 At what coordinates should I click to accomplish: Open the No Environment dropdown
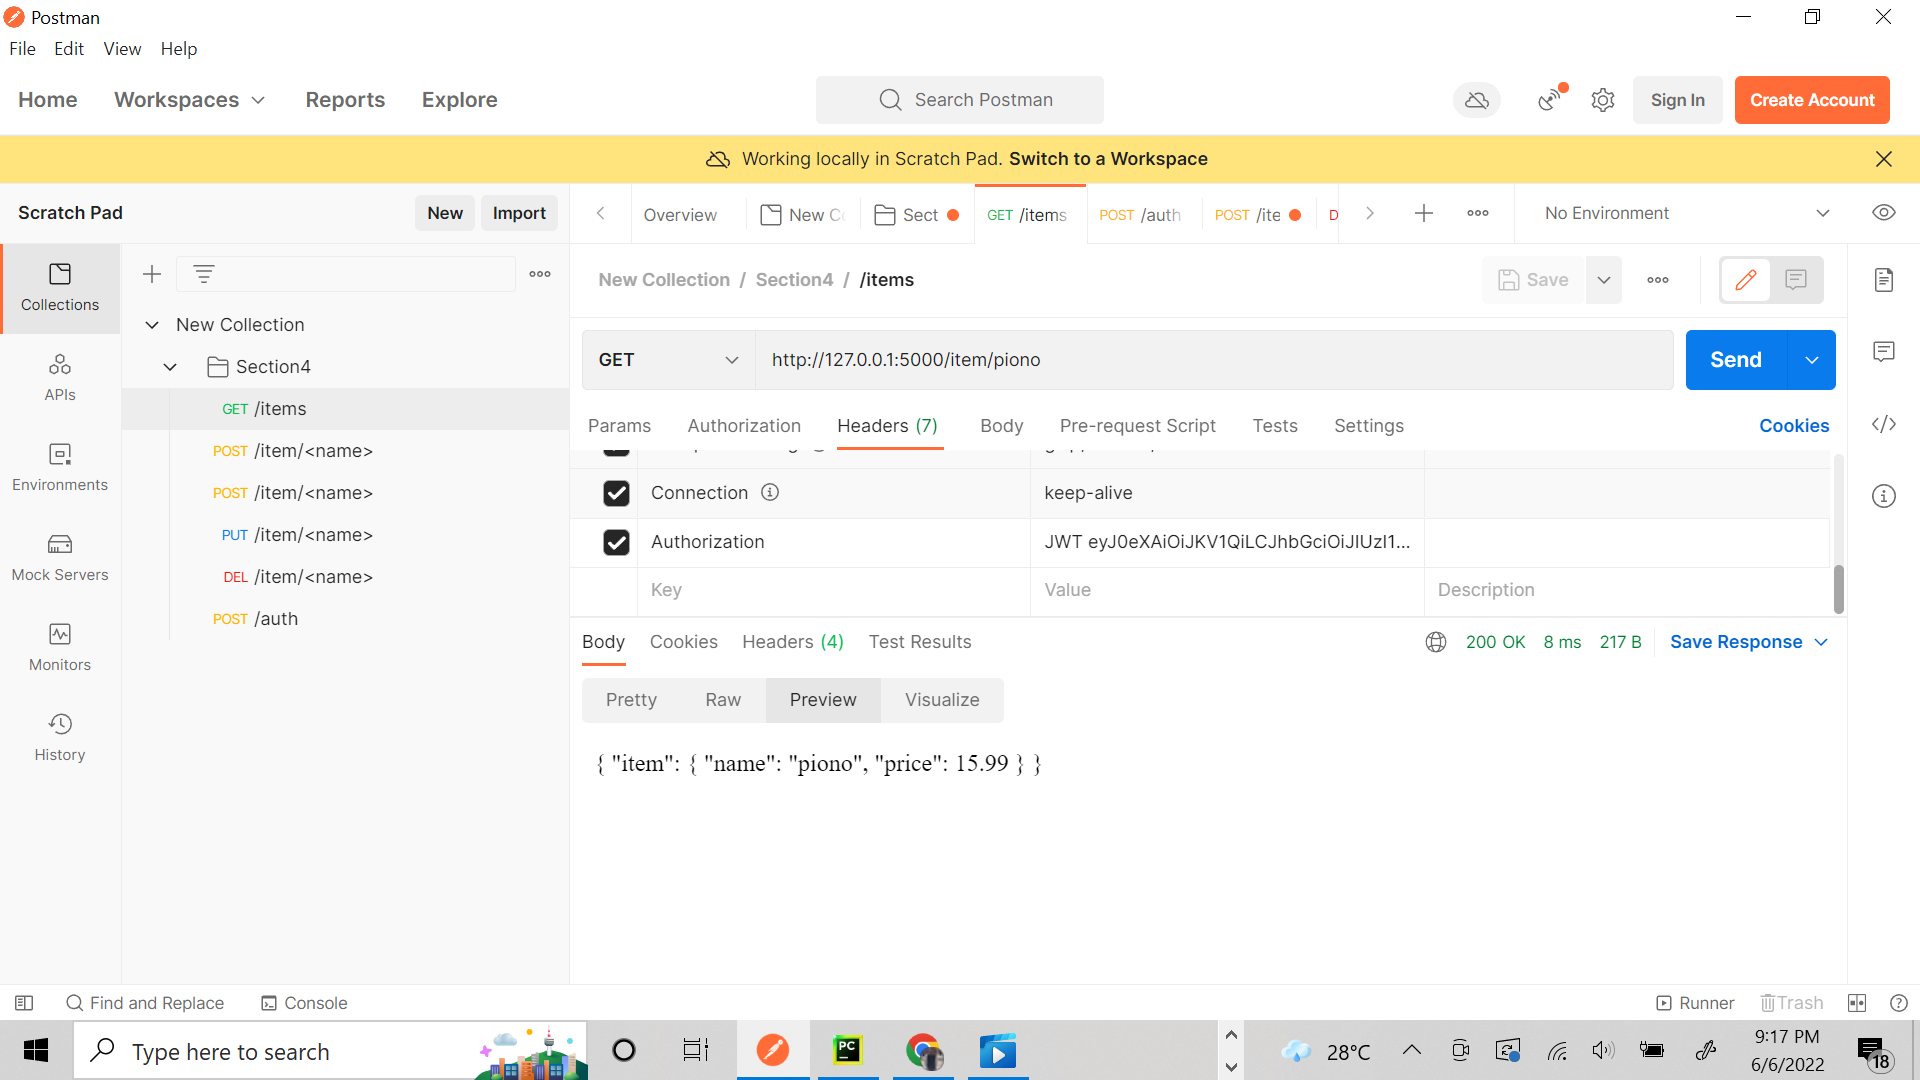1686,213
